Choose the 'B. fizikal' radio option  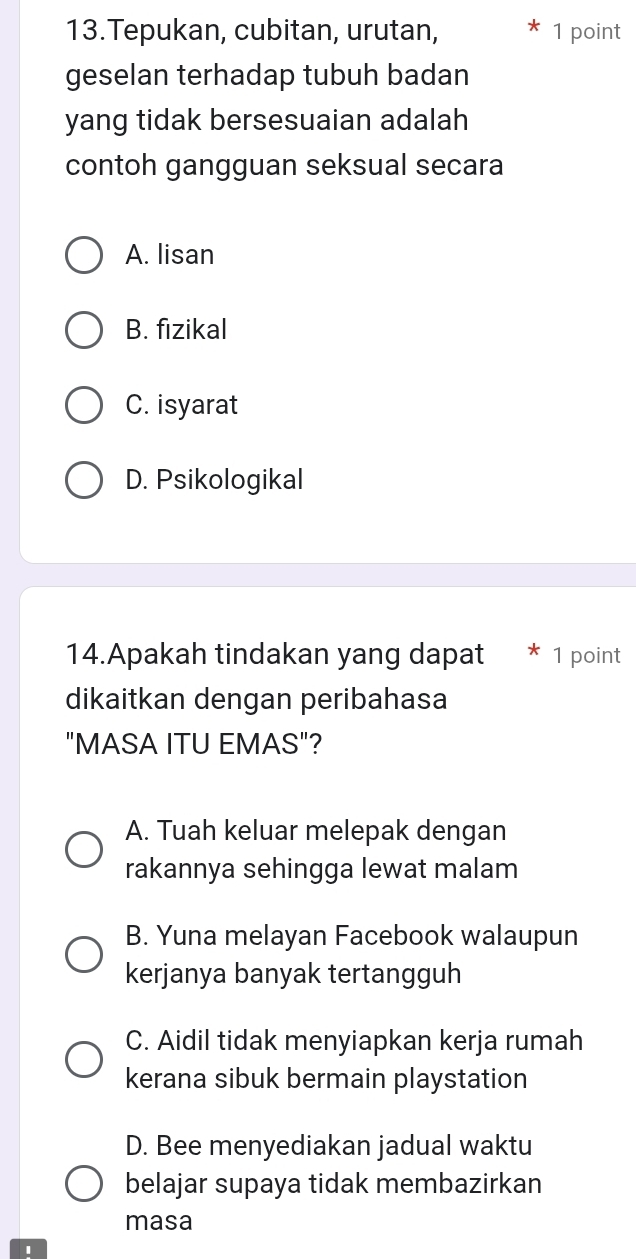84,330
